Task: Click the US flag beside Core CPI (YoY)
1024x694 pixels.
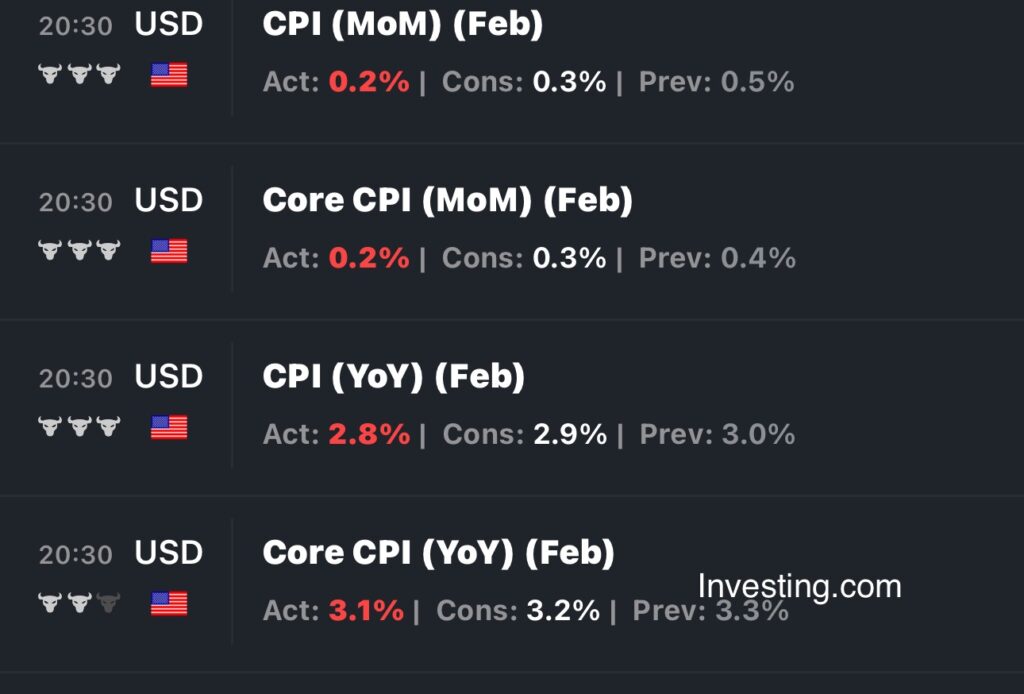Action: coord(169,603)
